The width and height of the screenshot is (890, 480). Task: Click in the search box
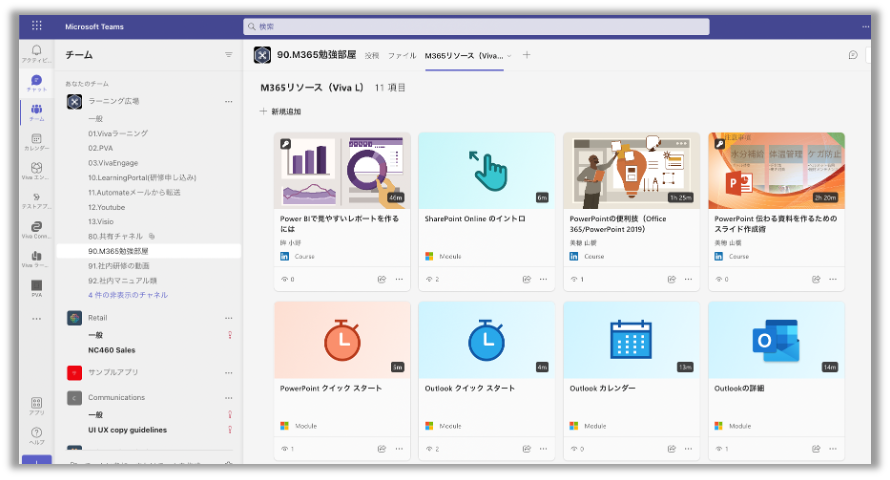click(x=476, y=27)
